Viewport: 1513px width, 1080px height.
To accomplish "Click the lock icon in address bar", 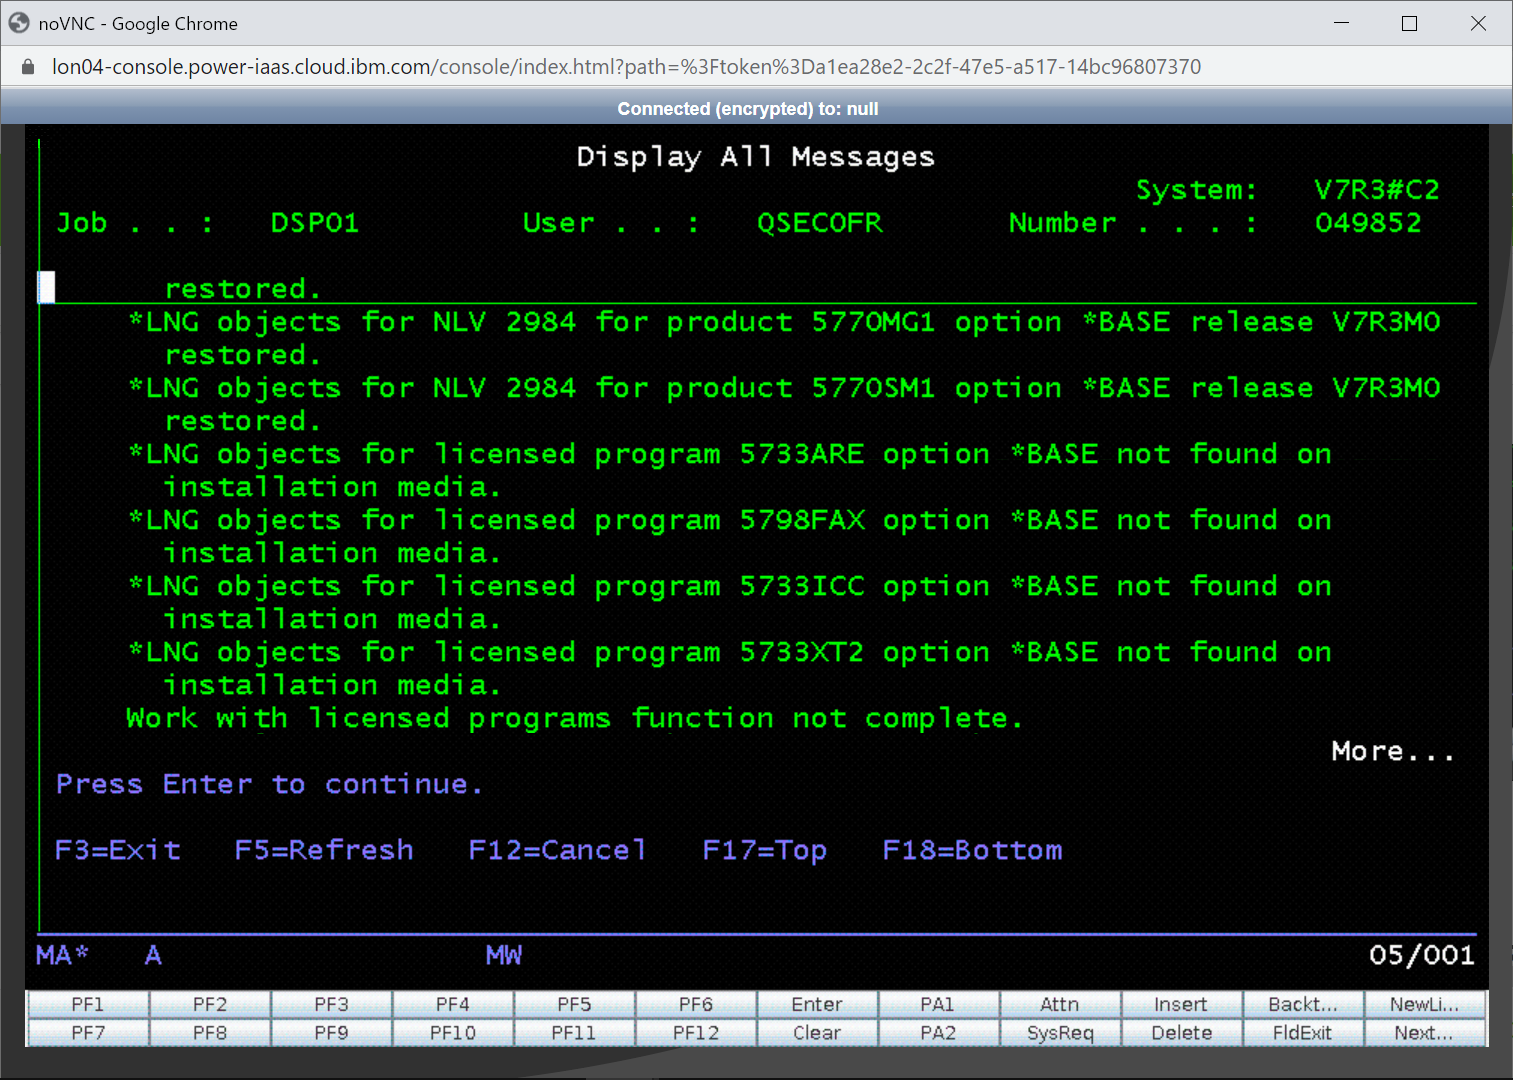I will (28, 67).
